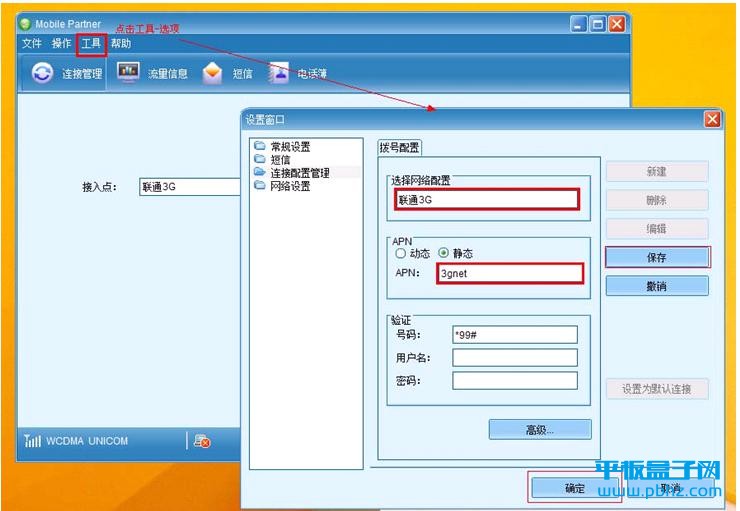Maximize the Mobile Partner window
The image size is (740, 511).
[x=598, y=24]
